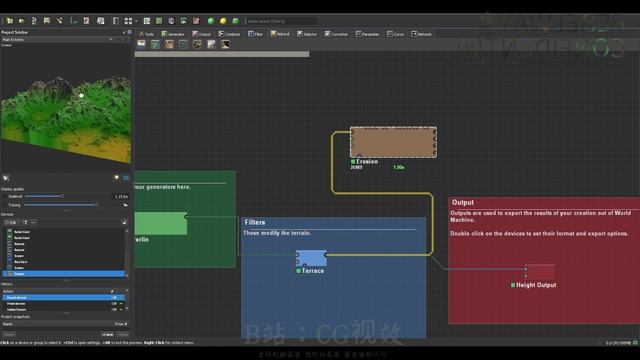
Task: Open the Generator device tab
Action: coord(173,34)
